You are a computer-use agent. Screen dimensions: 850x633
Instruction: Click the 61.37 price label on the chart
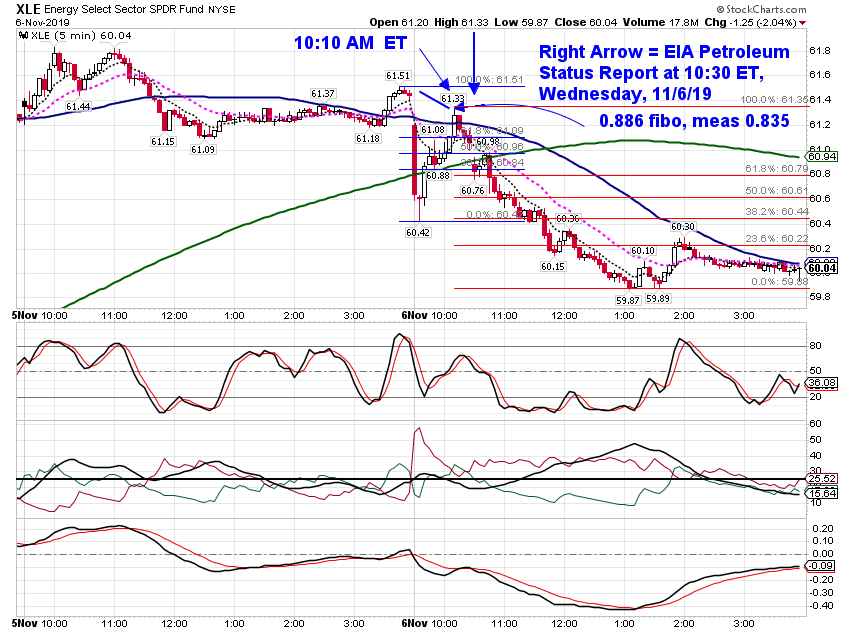(323, 94)
